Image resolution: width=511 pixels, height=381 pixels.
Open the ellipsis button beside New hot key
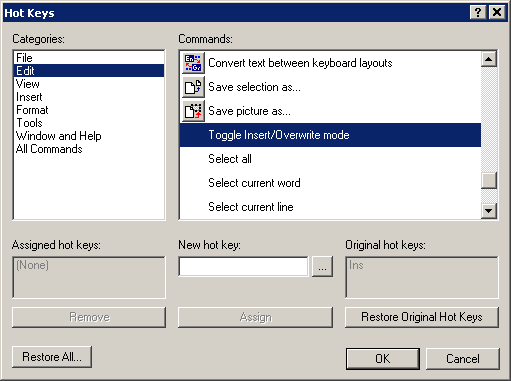pyautogui.click(x=322, y=266)
